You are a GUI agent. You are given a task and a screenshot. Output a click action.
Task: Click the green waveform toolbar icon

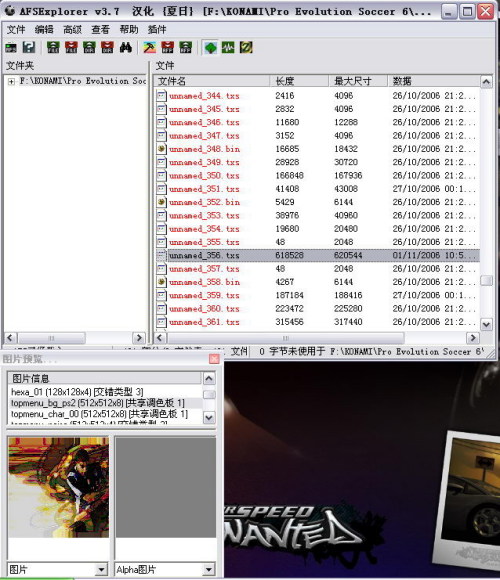click(x=228, y=47)
